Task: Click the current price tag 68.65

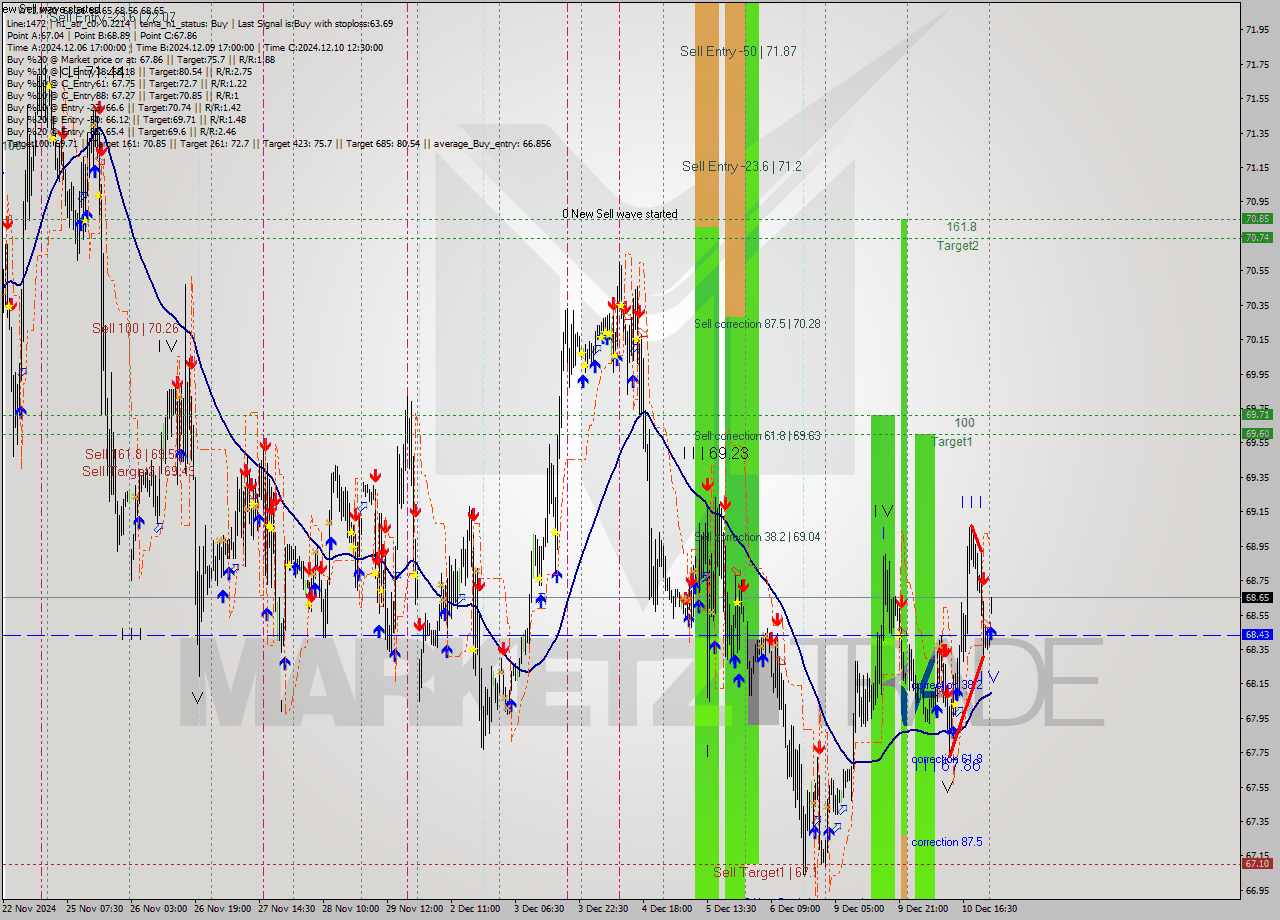Action: 1257,597
